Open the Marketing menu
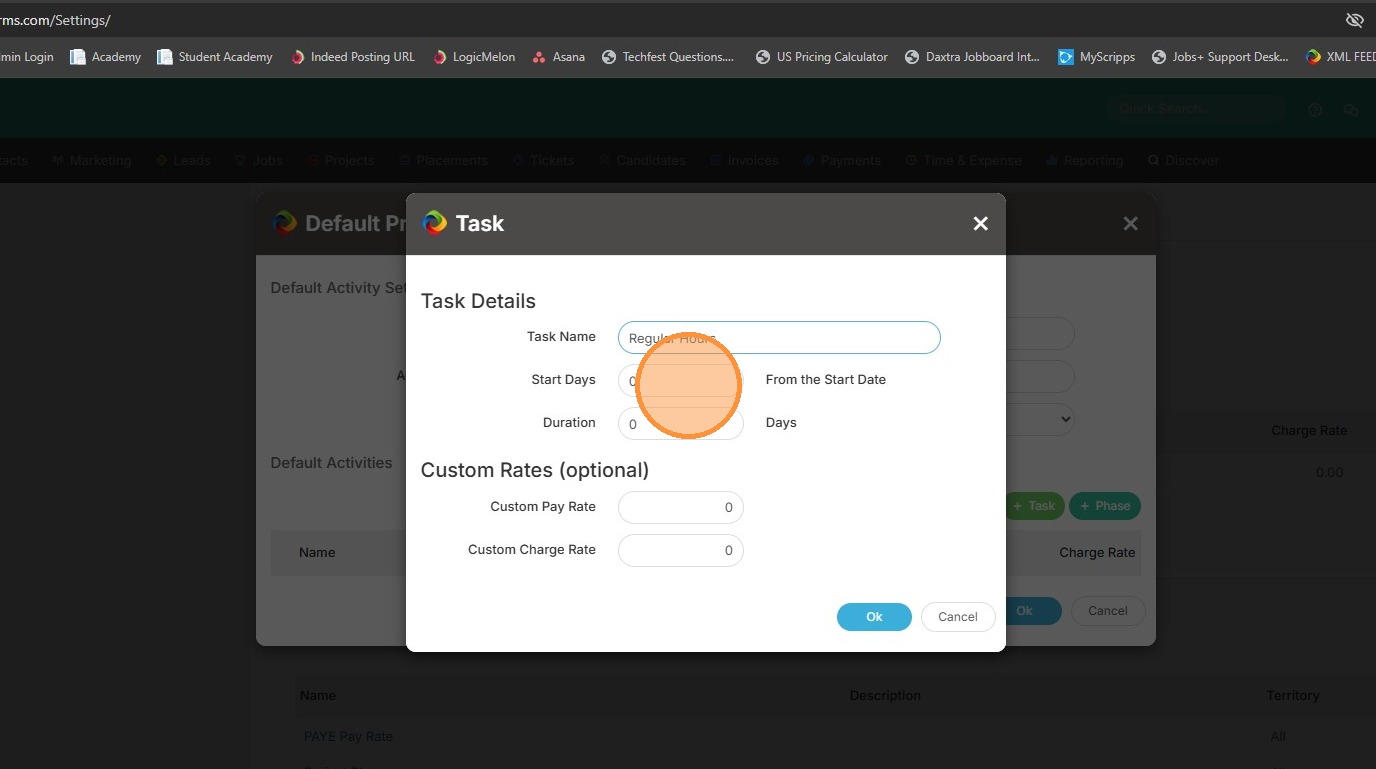Screen dimensions: 1376x769 91,160
